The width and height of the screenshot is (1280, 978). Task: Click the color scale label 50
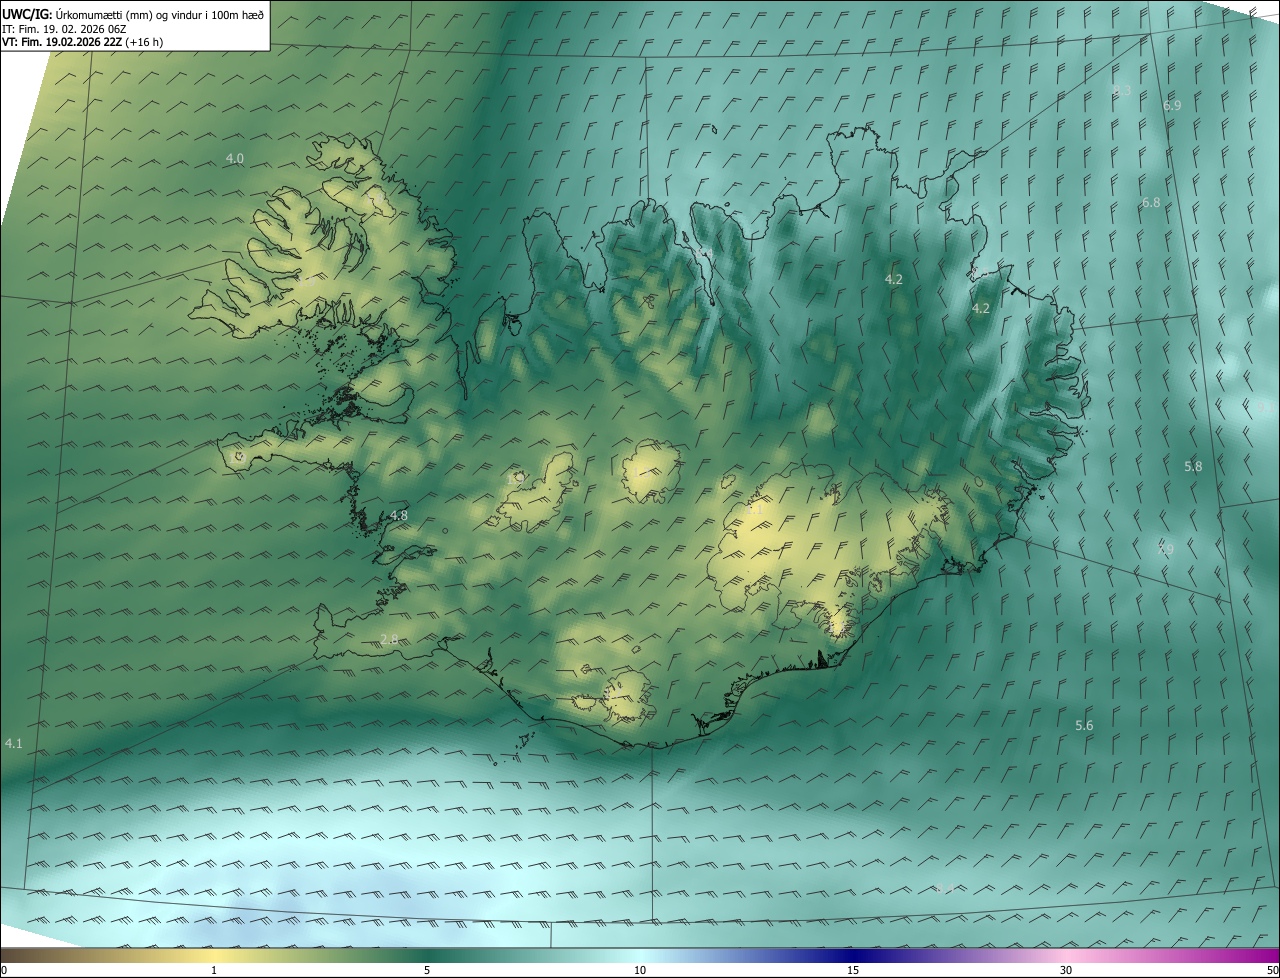coord(1272,970)
